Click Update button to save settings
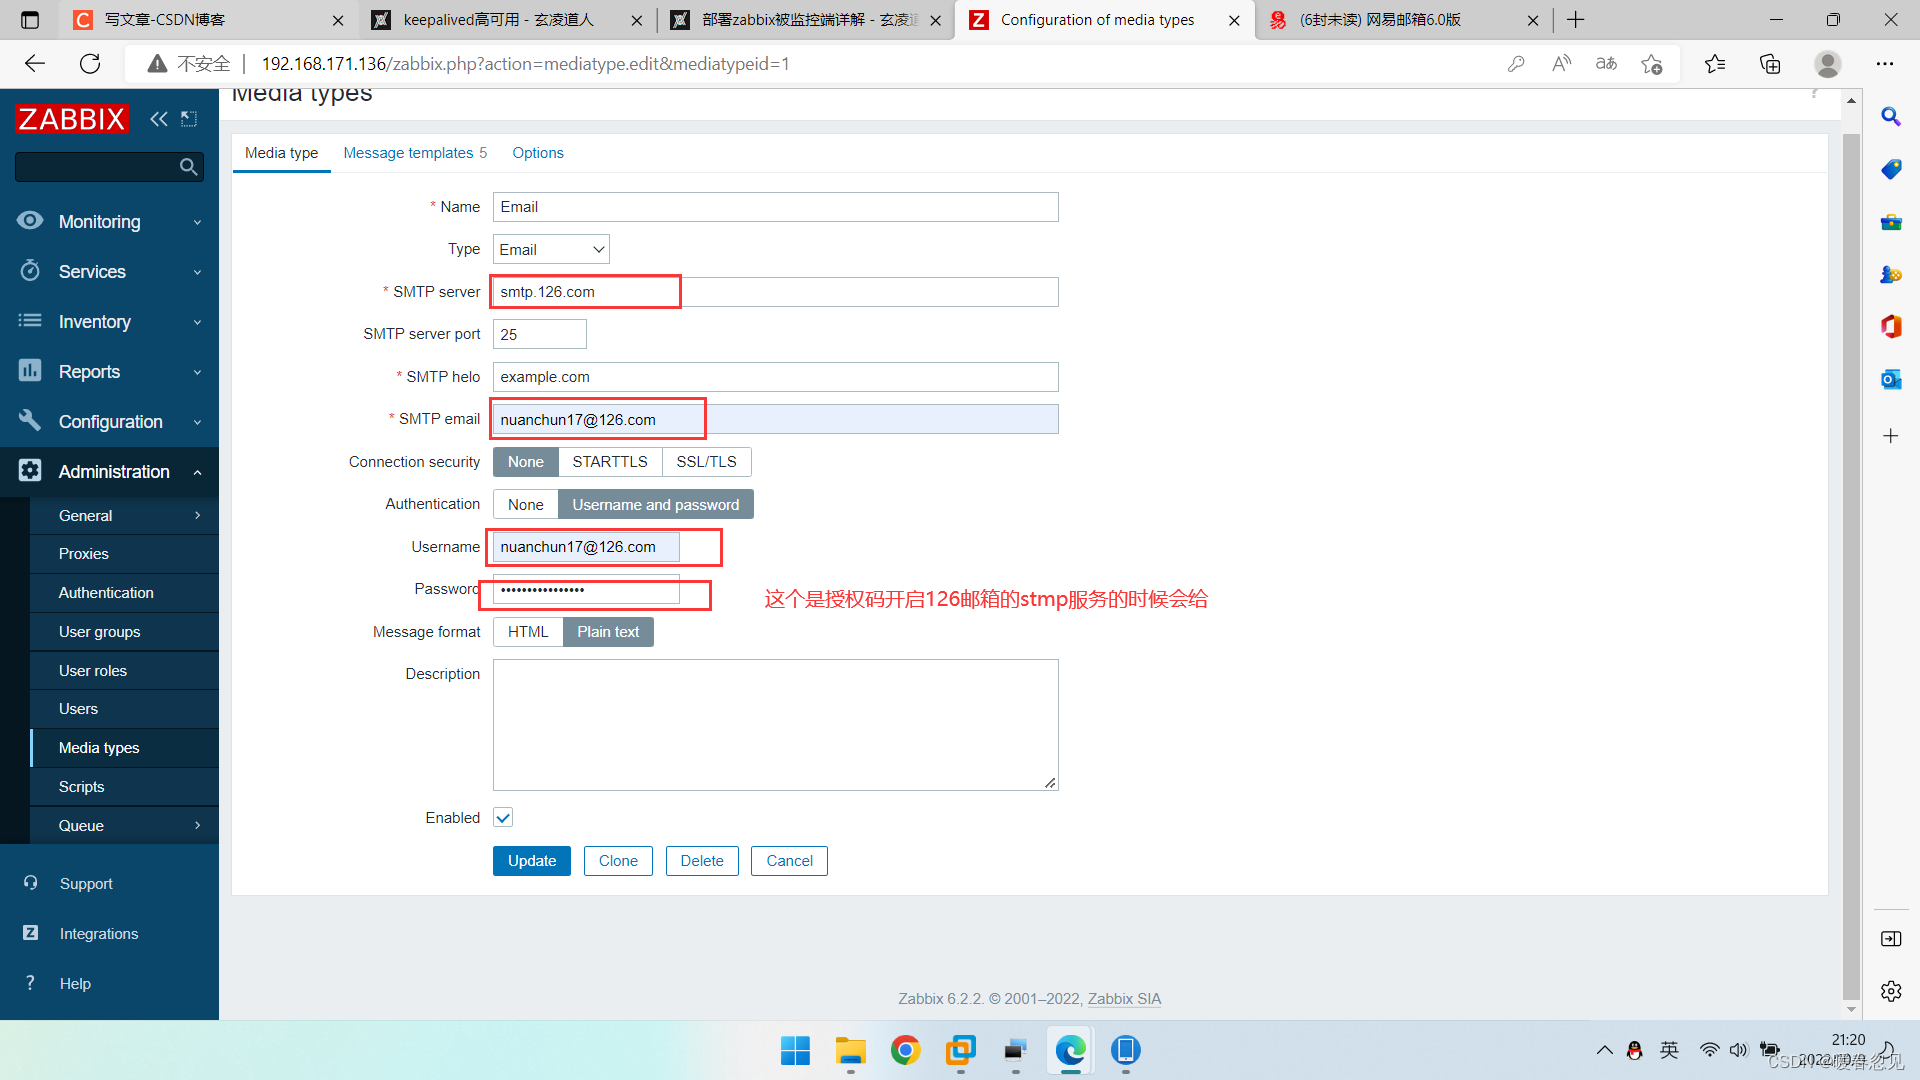The height and width of the screenshot is (1080, 1920). pos(531,860)
